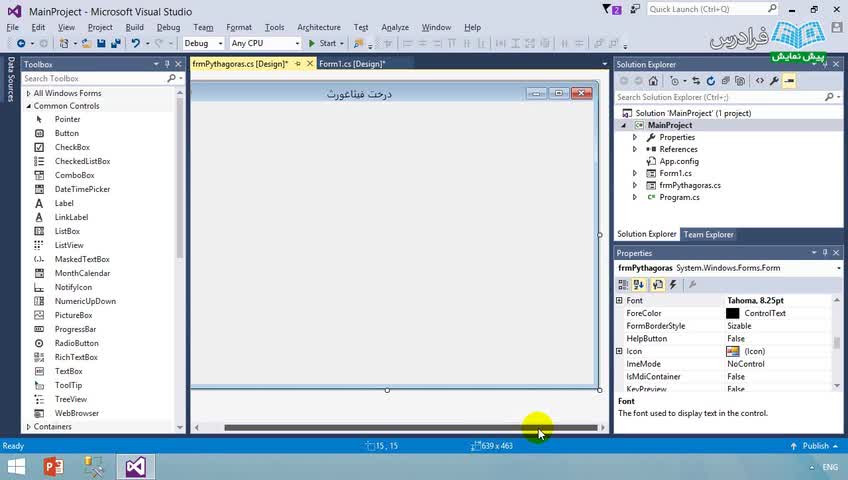The height and width of the screenshot is (480, 848).
Task: Open the Analyze menu
Action: 395,27
